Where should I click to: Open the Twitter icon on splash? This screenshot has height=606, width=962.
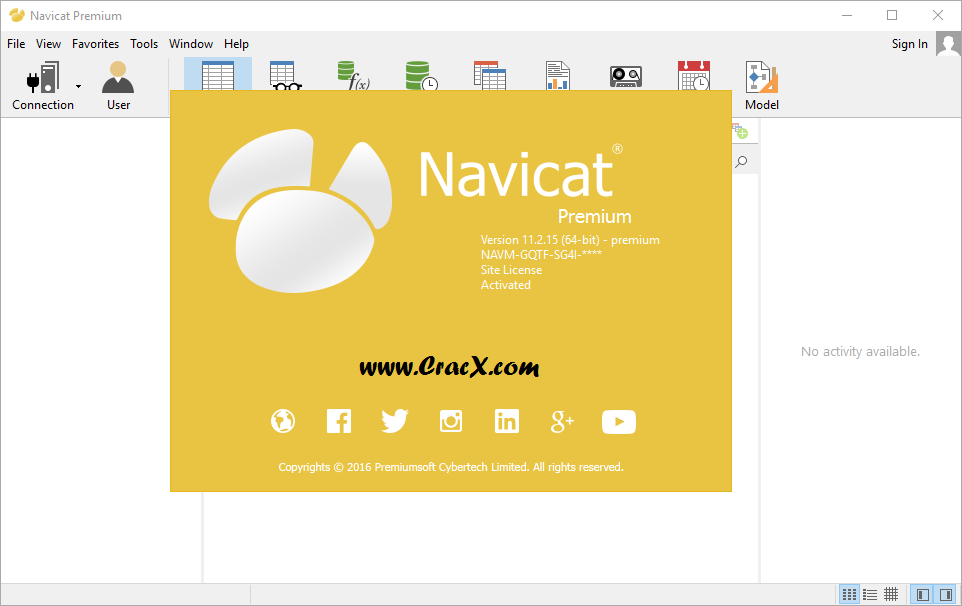(394, 421)
